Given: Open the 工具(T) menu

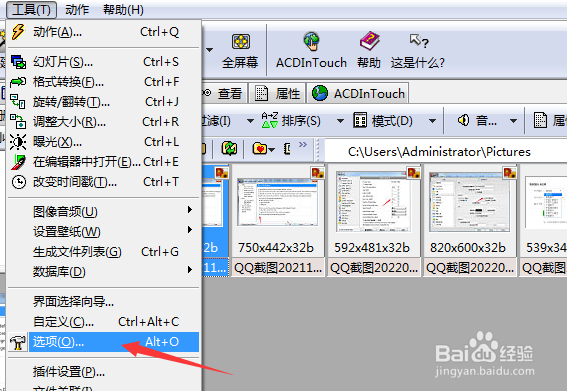Looking at the screenshot, I should point(31,9).
